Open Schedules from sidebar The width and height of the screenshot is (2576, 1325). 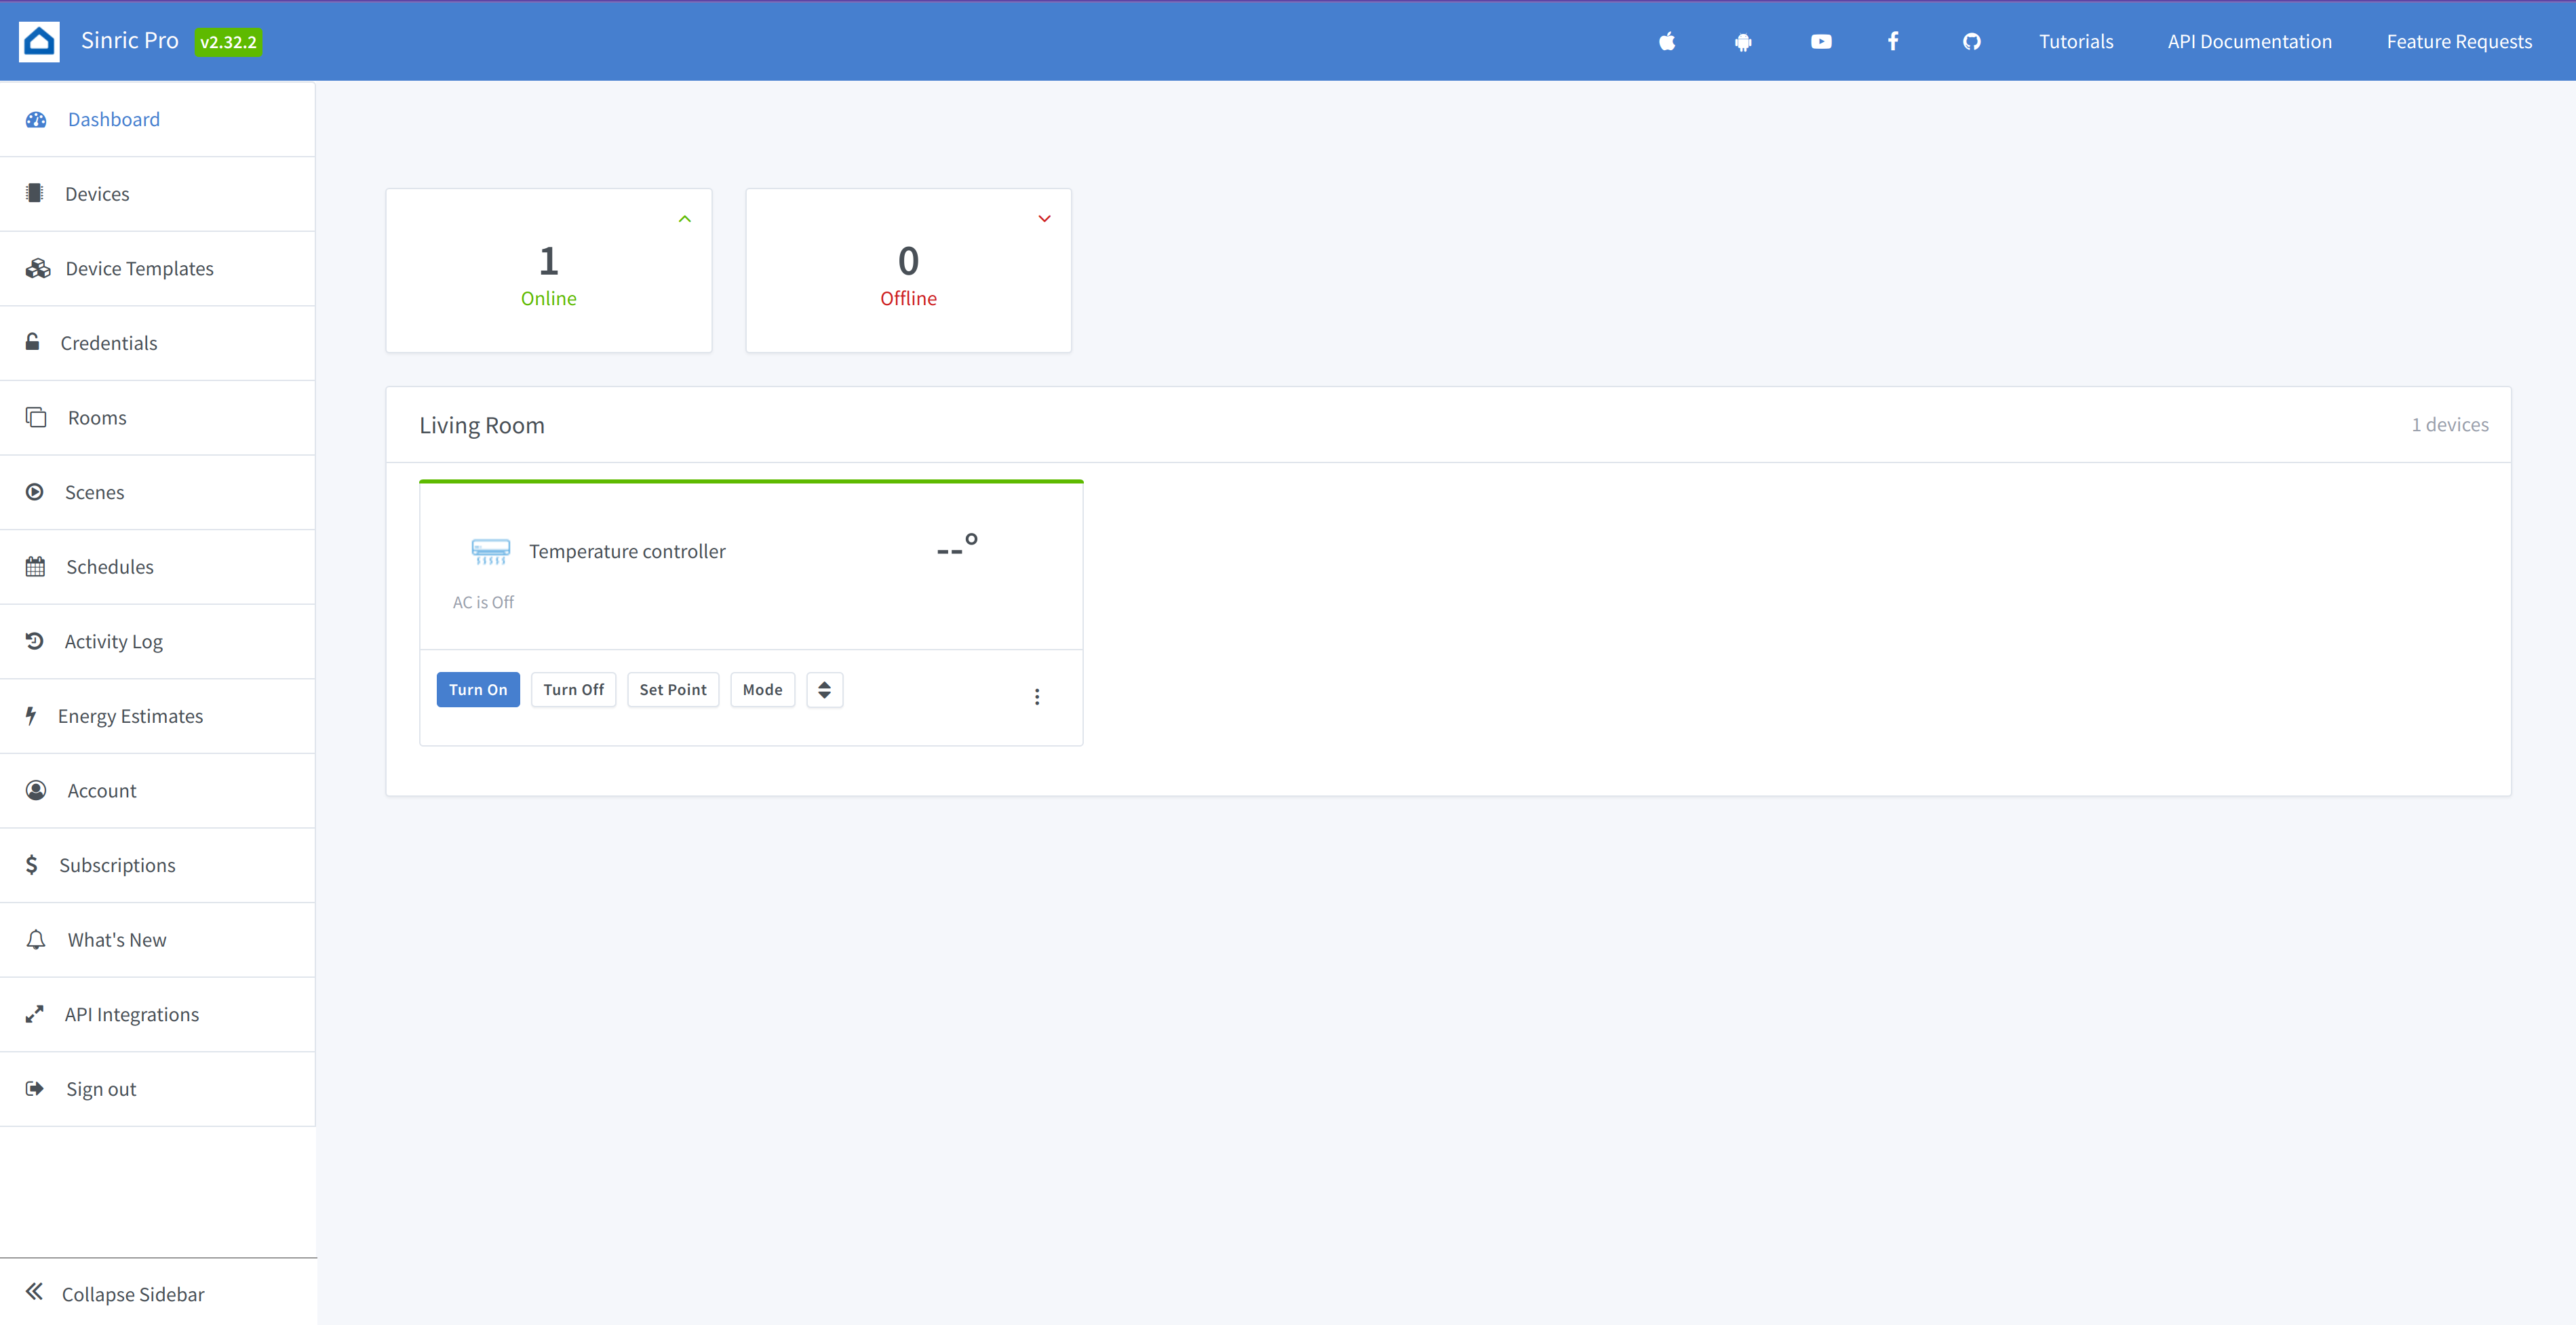click(x=158, y=567)
